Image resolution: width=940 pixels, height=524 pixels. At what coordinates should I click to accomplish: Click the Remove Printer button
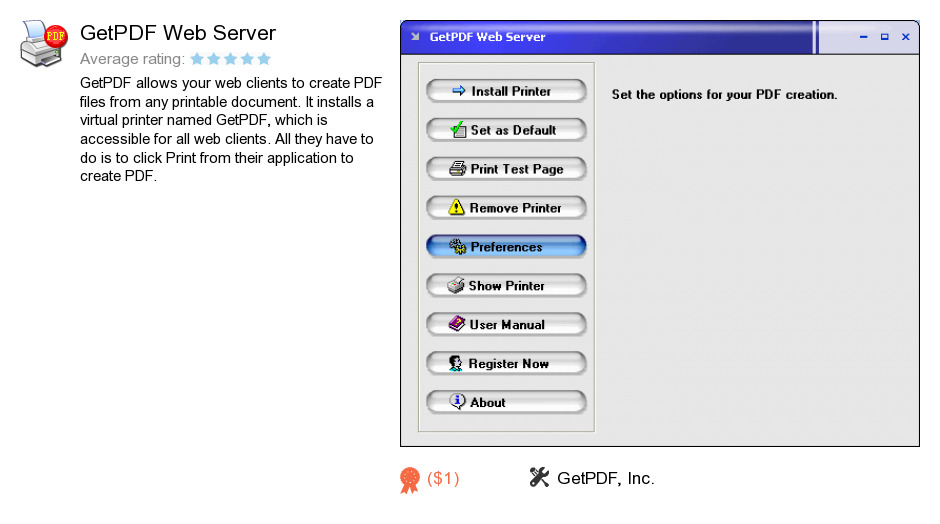(506, 208)
